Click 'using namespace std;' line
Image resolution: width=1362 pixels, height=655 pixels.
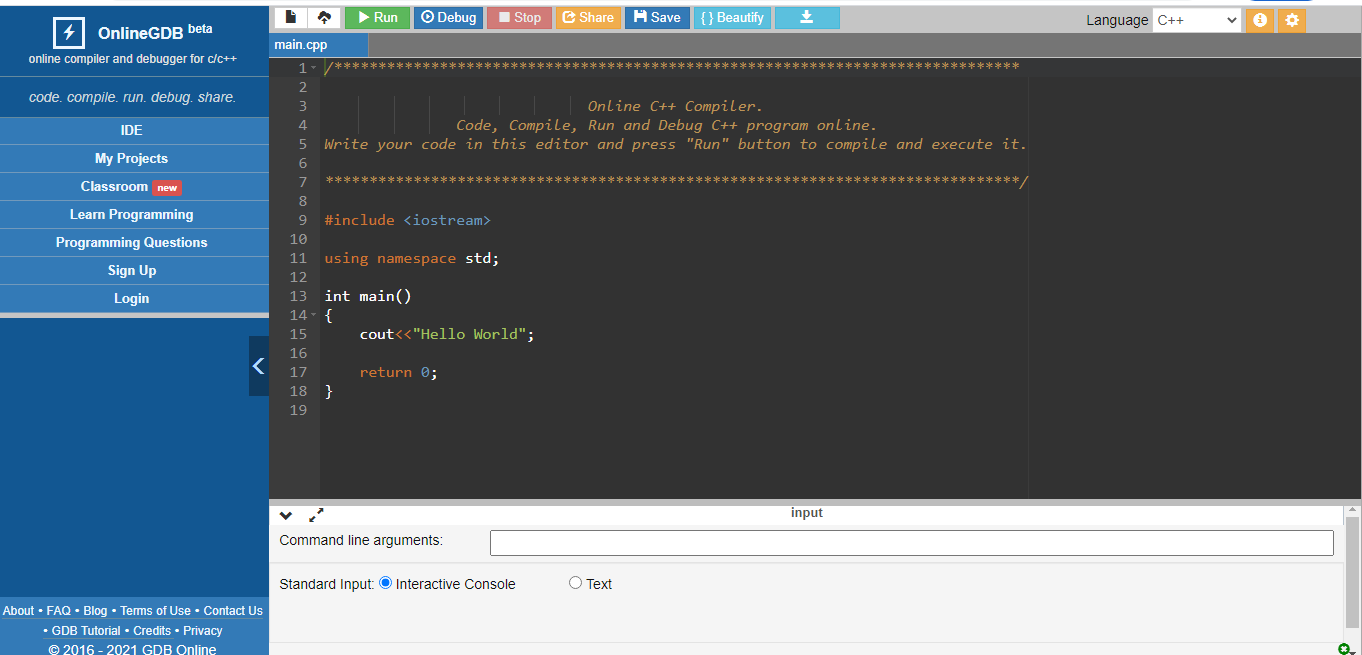pyautogui.click(x=411, y=258)
